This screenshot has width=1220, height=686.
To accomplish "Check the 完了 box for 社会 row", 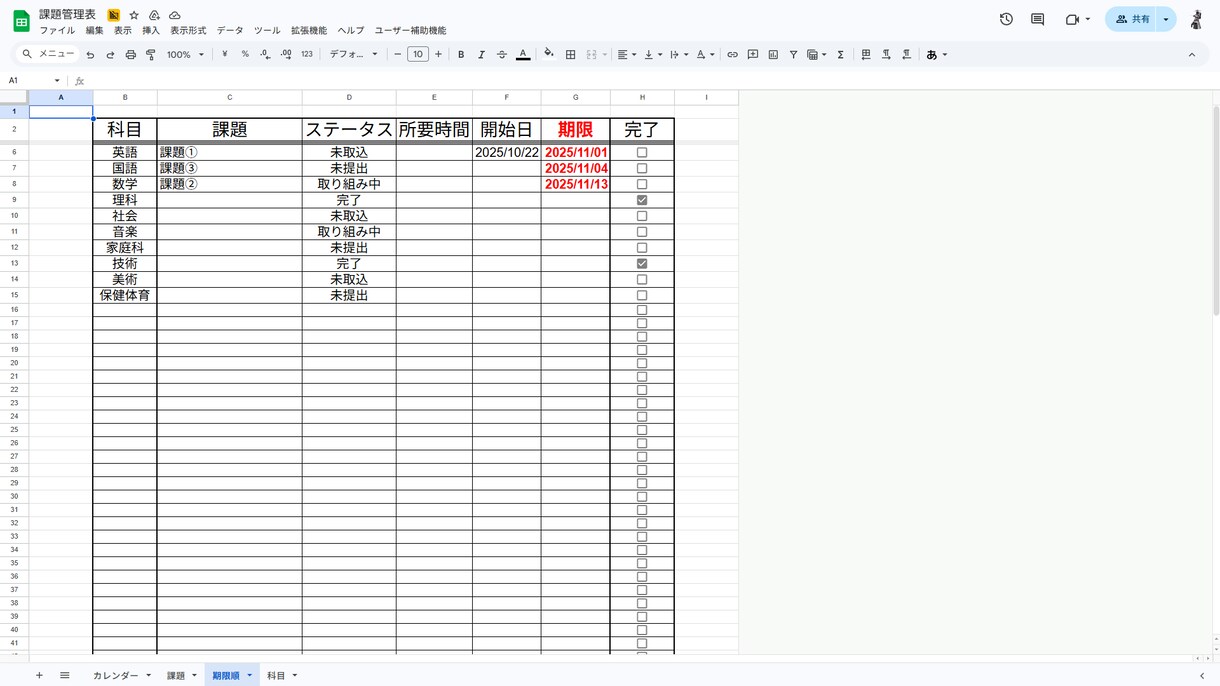I will 642,216.
